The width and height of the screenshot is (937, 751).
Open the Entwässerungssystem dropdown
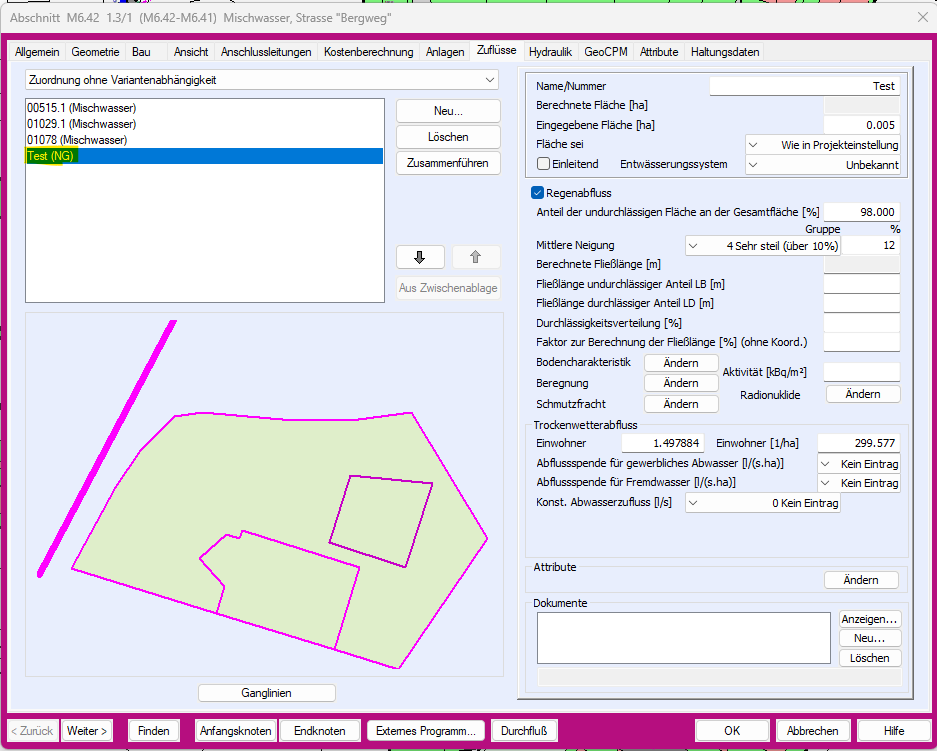(823, 164)
